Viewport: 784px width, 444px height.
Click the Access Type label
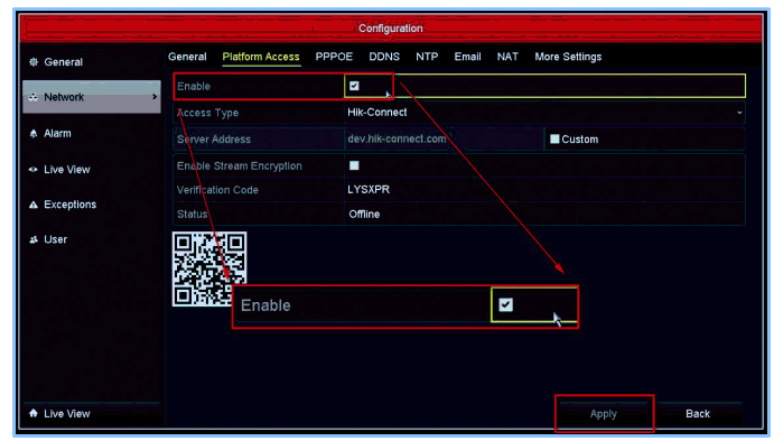pyautogui.click(x=208, y=112)
